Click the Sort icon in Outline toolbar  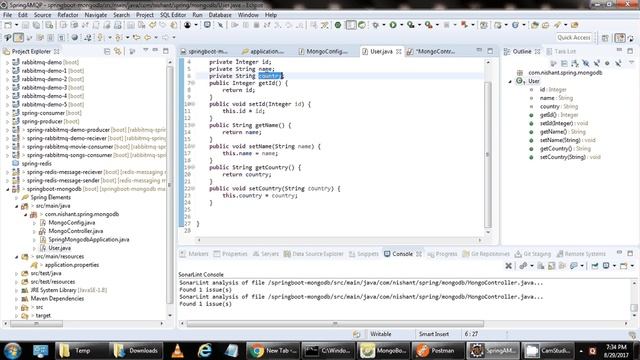(x=575, y=63)
